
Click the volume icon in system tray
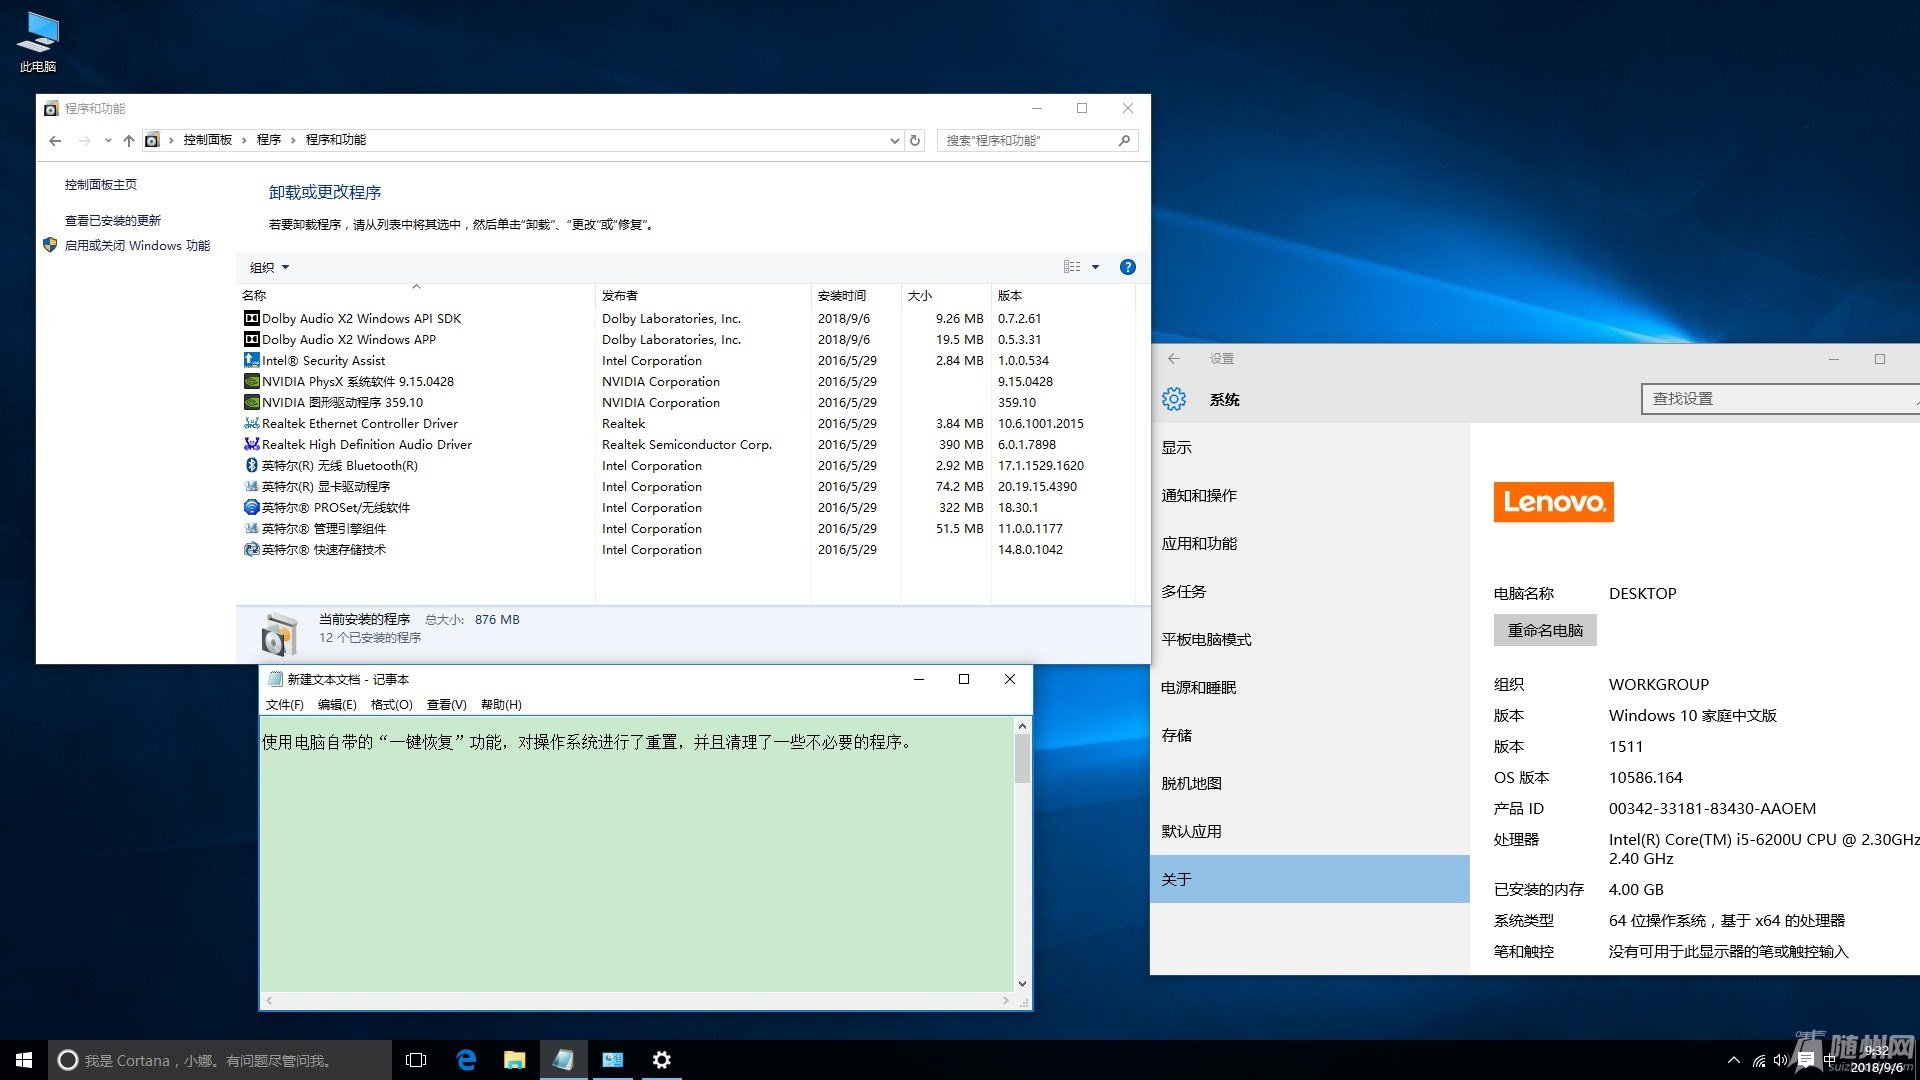pyautogui.click(x=1781, y=1060)
